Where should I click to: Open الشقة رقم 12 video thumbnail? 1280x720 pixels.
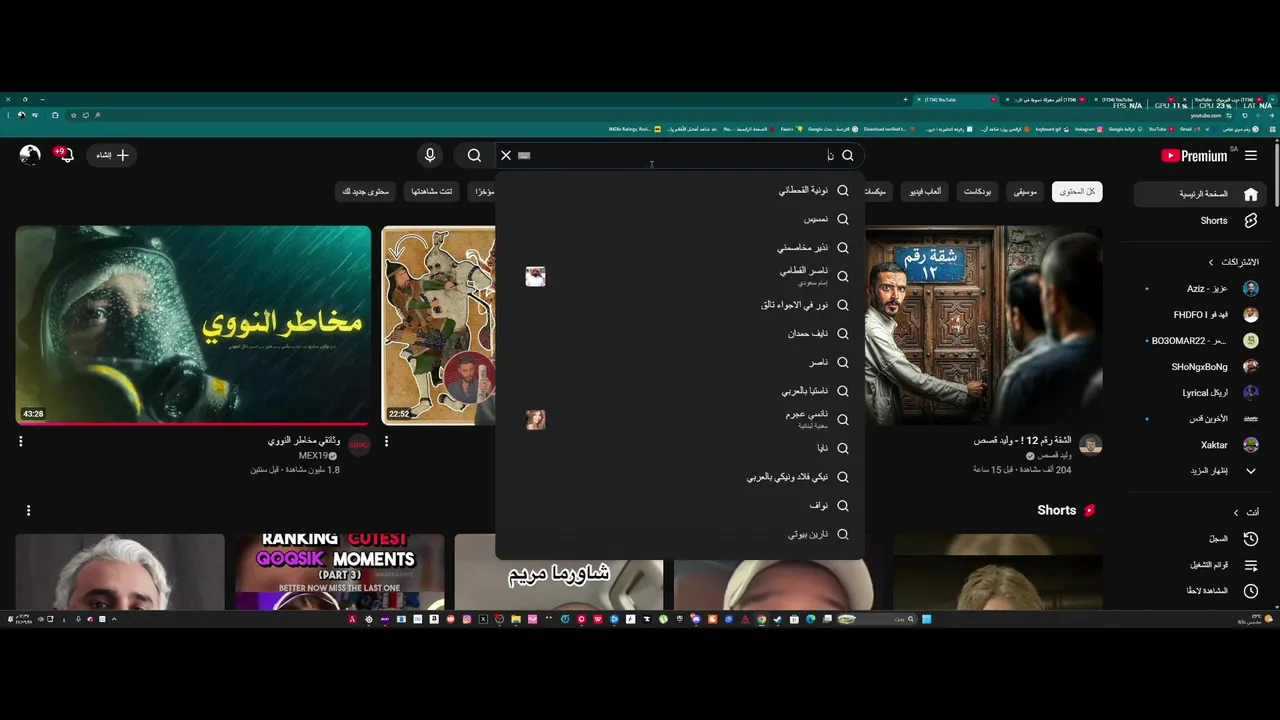pyautogui.click(x=983, y=325)
